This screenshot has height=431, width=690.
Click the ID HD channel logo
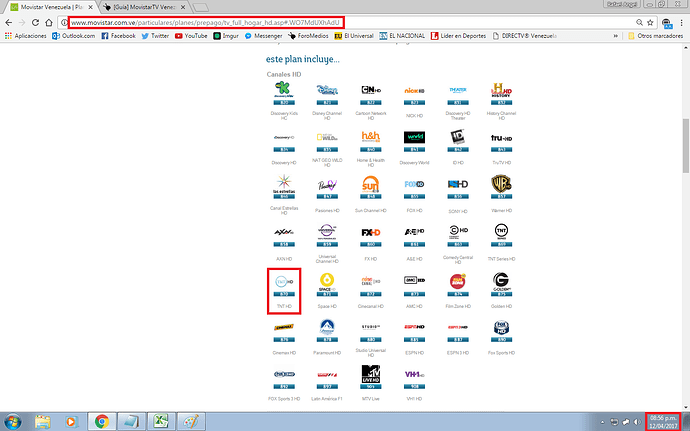(x=458, y=137)
